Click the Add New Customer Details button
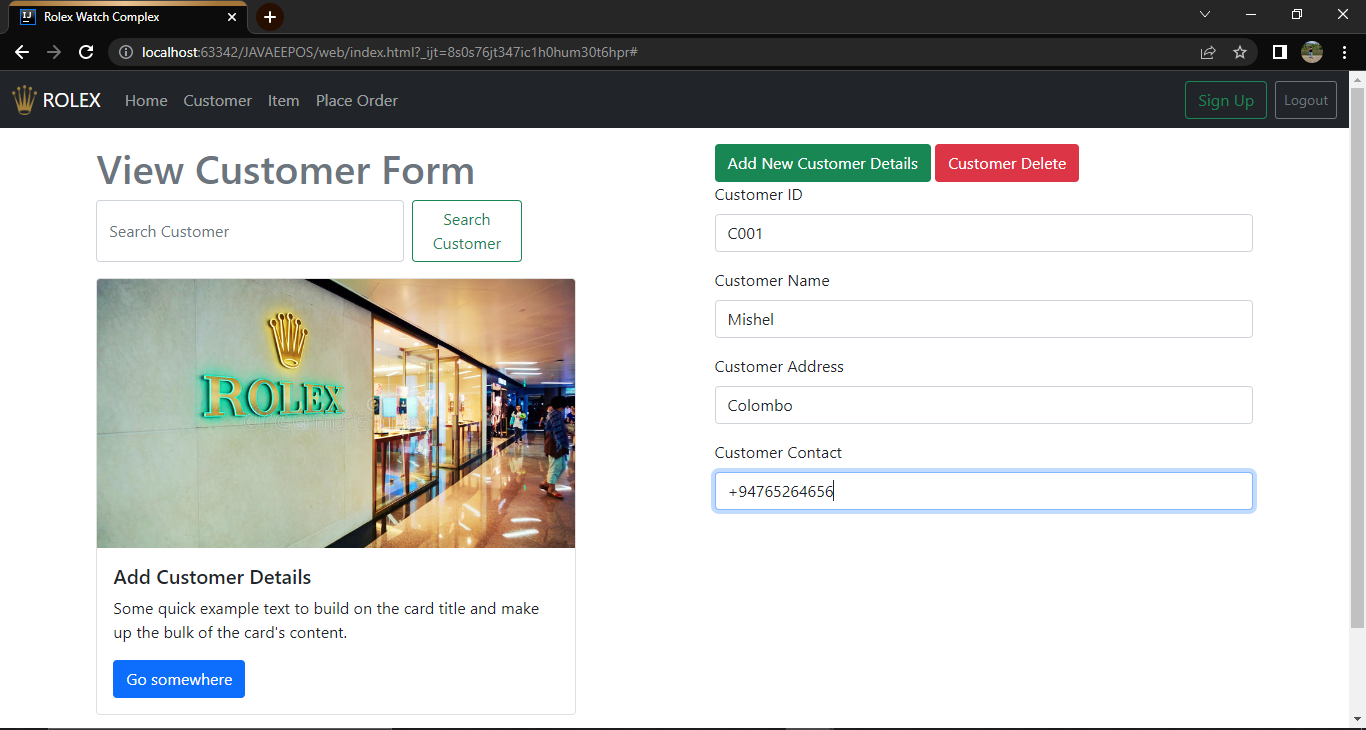Screen dimensions: 1366x730 coord(822,162)
